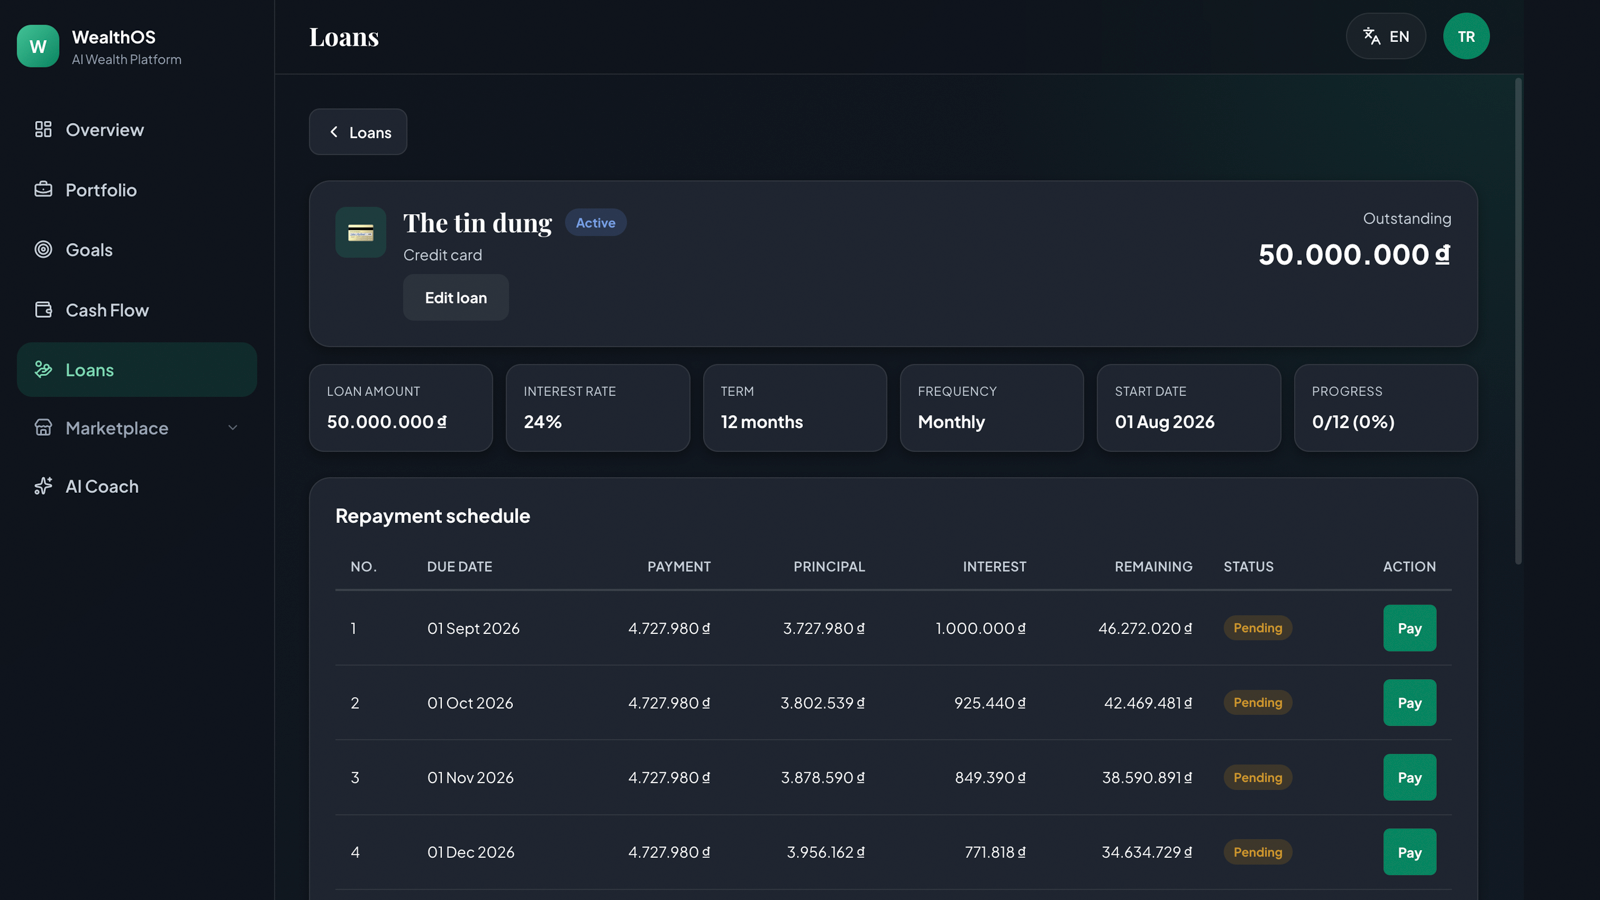1600x900 pixels.
Task: Select the Portfolio briefcase icon
Action: (43, 189)
